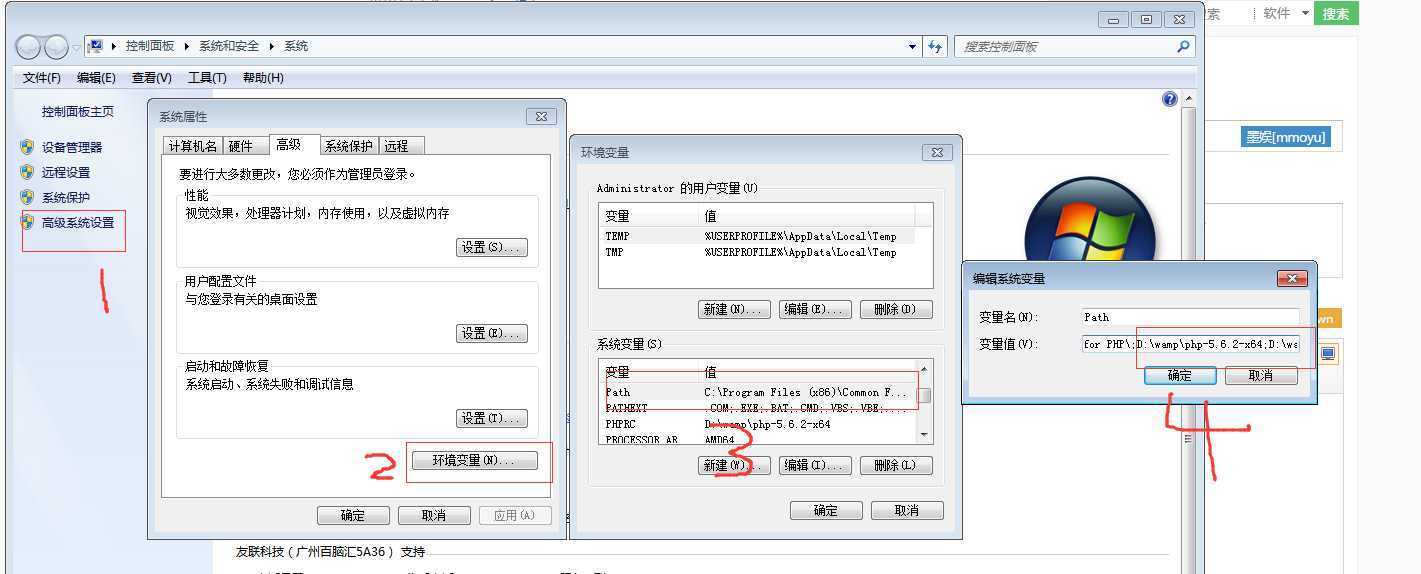Select the TEMP user variable row

(x=758, y=236)
